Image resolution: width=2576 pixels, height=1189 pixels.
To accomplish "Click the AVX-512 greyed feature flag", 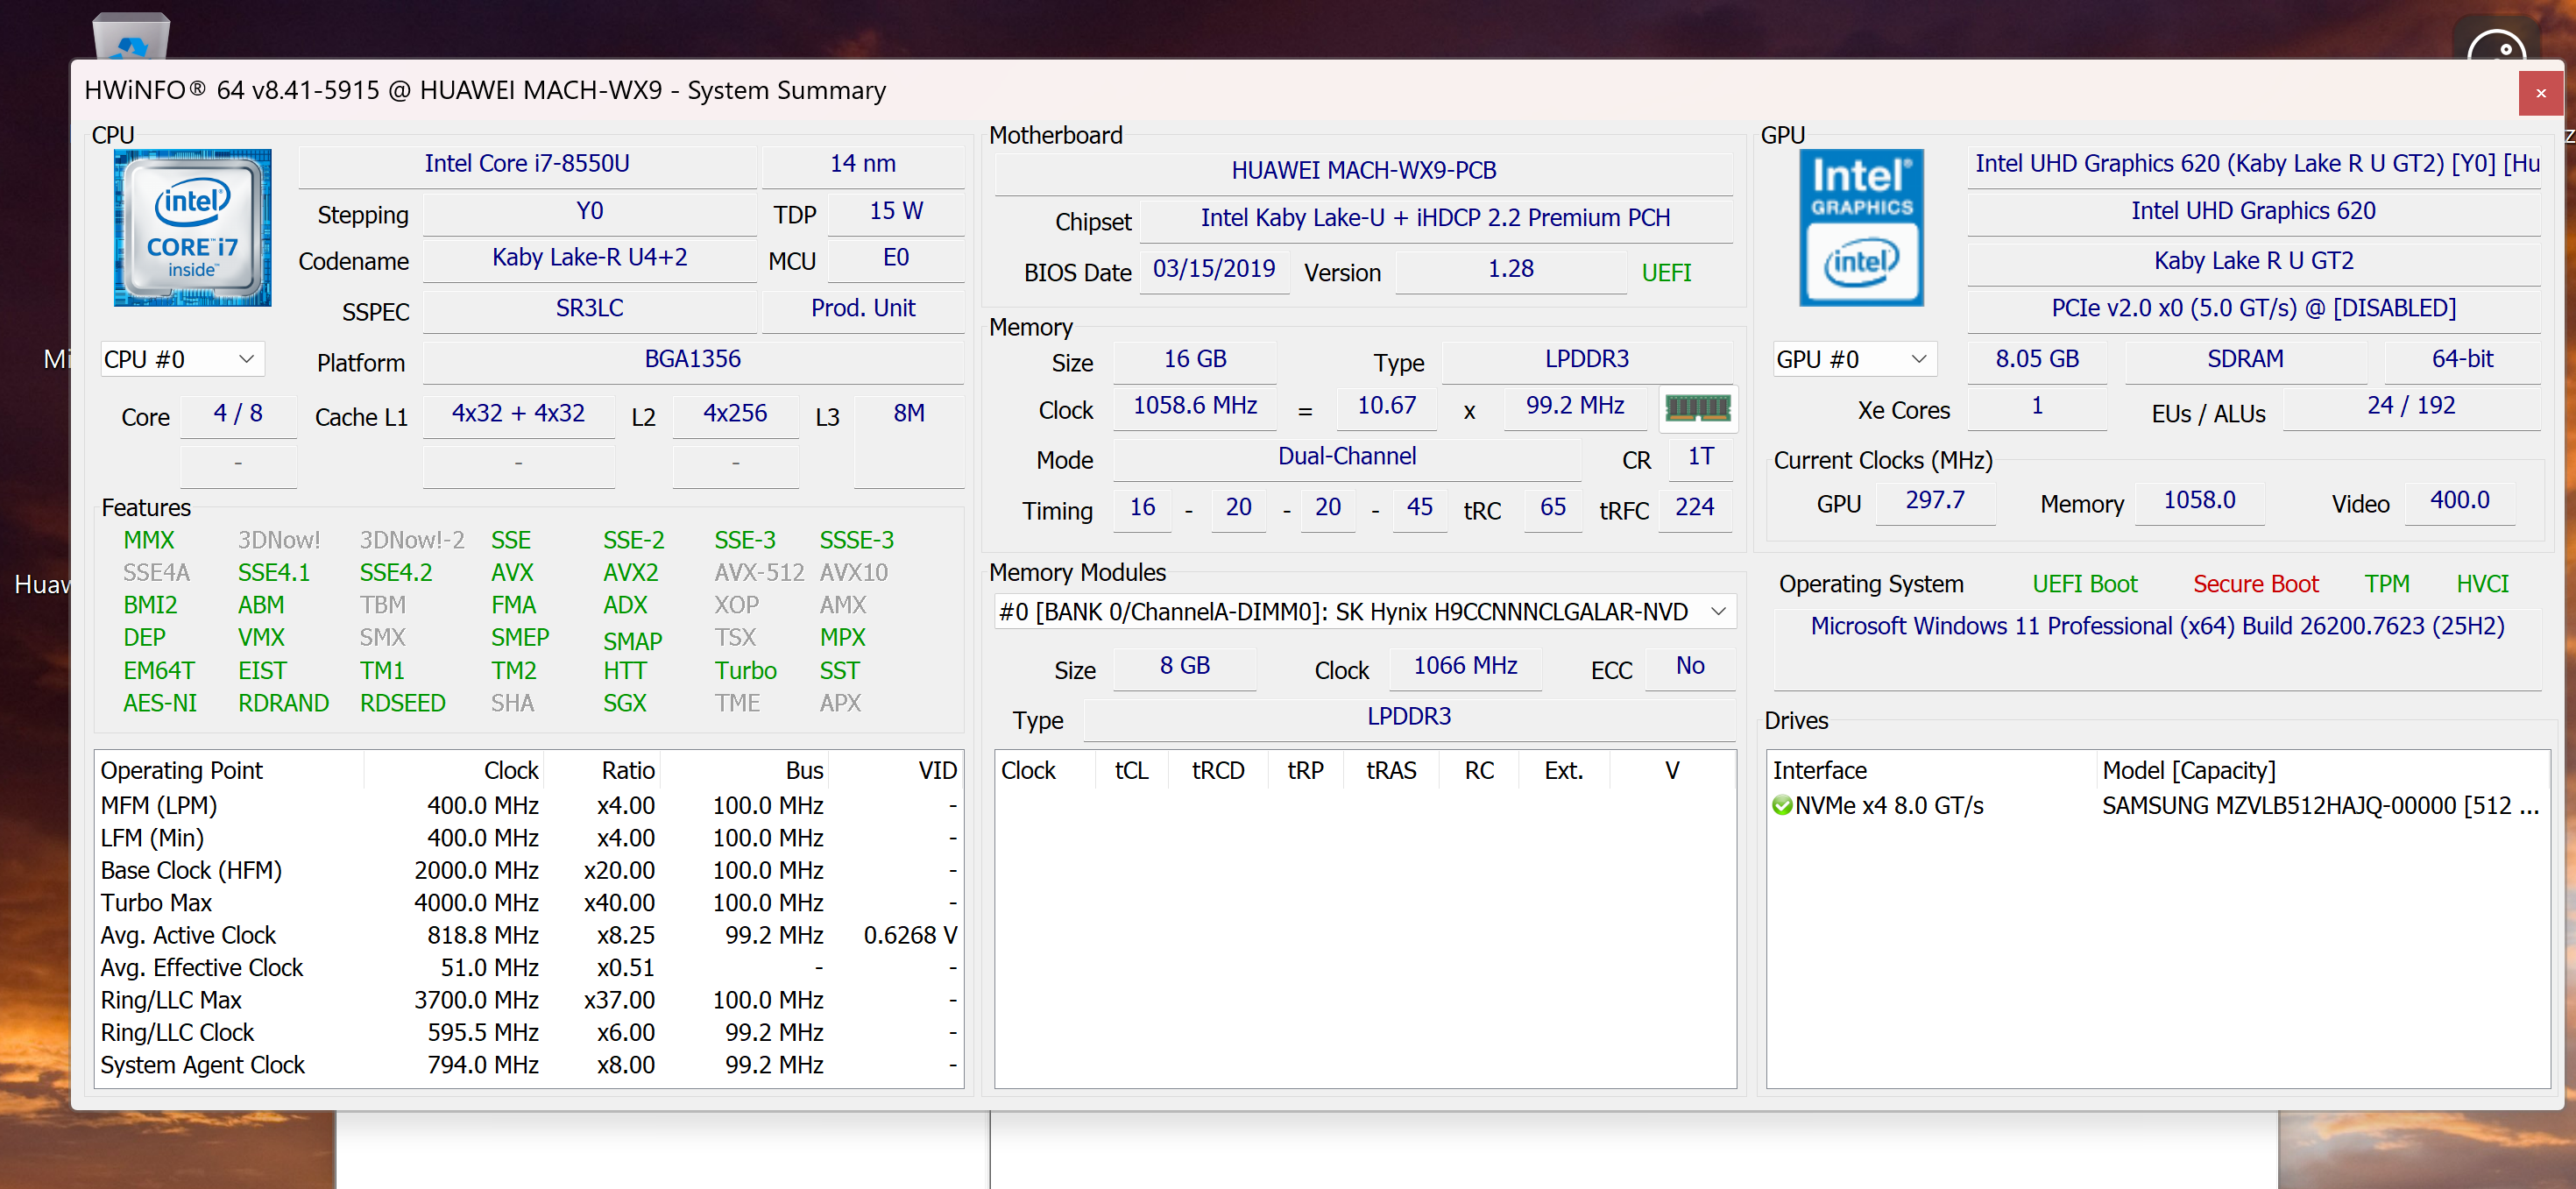I will click(x=759, y=572).
